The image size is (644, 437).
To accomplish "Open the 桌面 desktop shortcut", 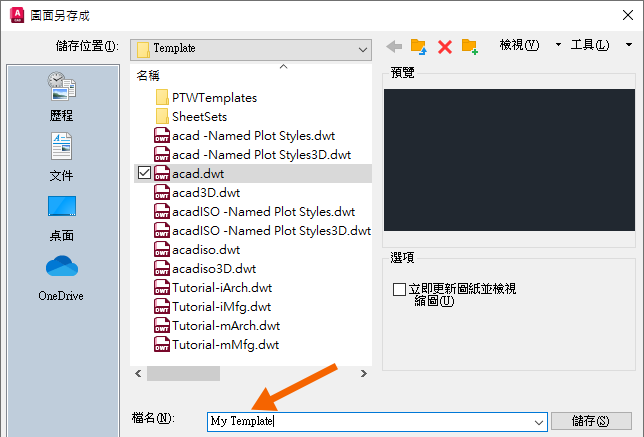I will 62,219.
